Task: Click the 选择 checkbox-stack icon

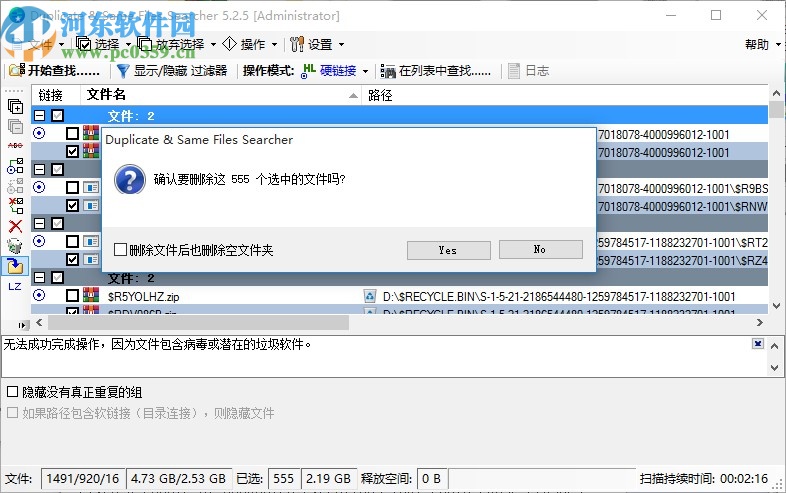Action: [83, 44]
